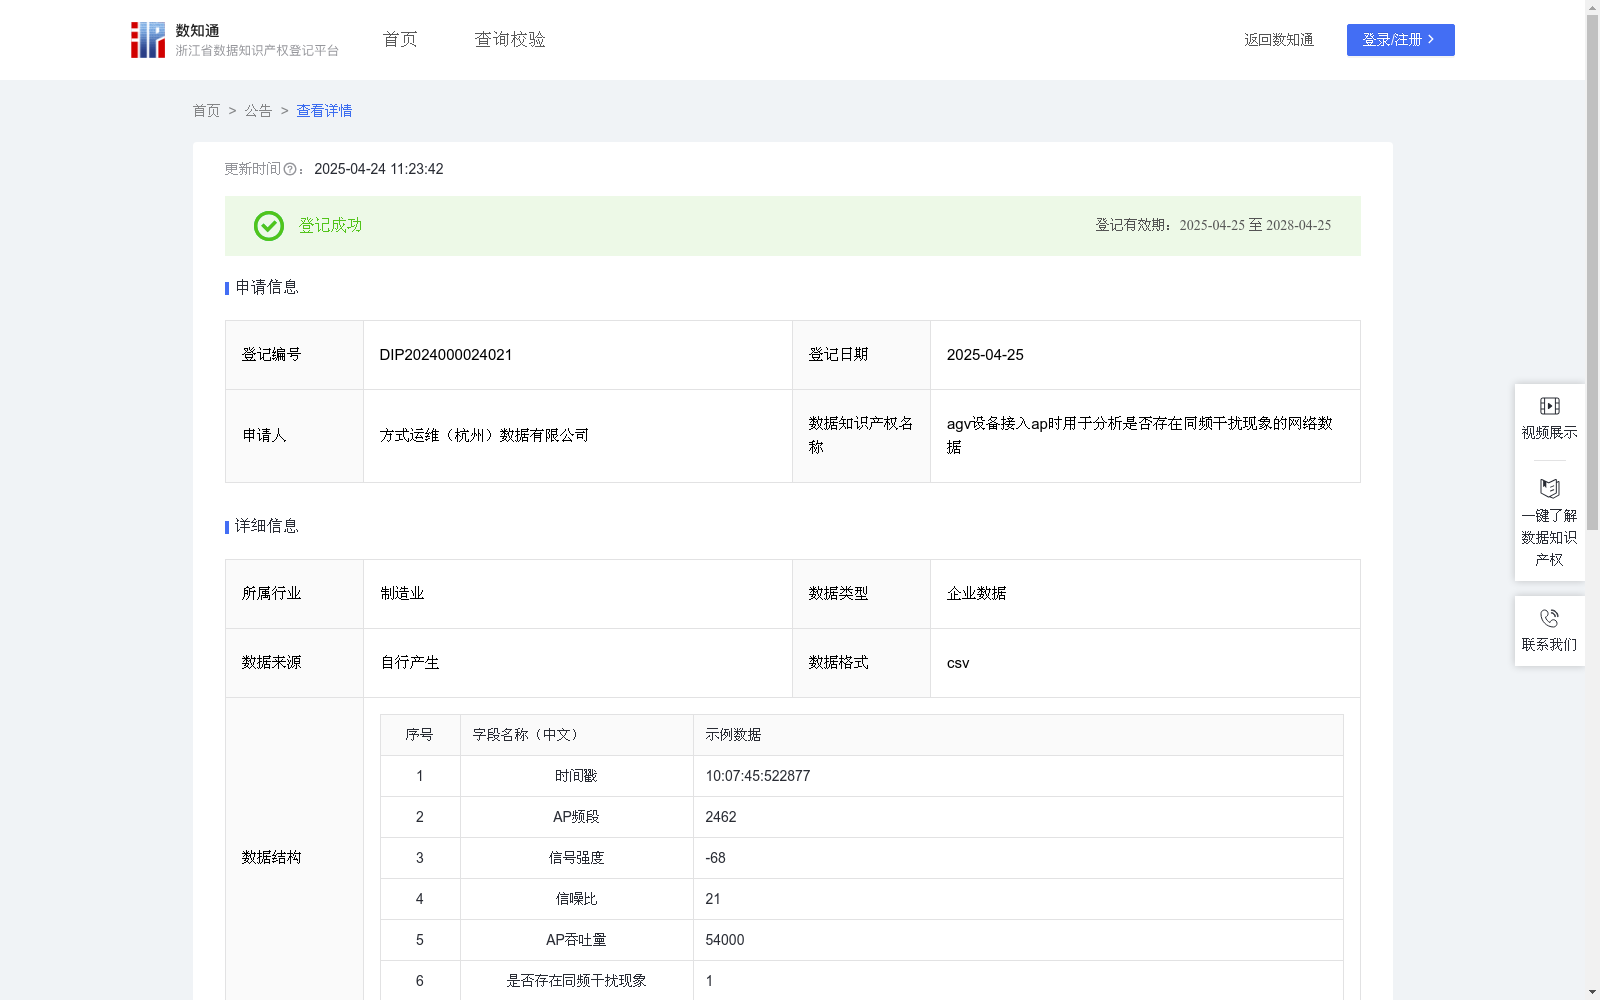Click the 登记成功 status text
The height and width of the screenshot is (1000, 1600).
pyautogui.click(x=330, y=226)
